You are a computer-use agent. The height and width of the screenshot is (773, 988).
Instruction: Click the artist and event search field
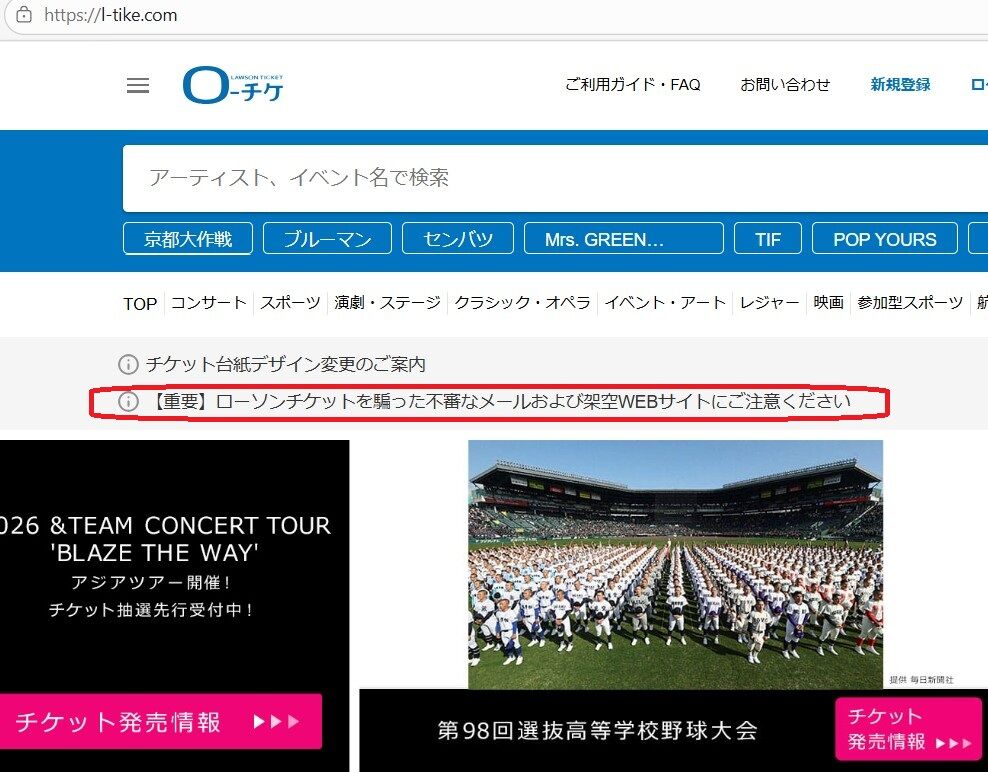tap(555, 178)
